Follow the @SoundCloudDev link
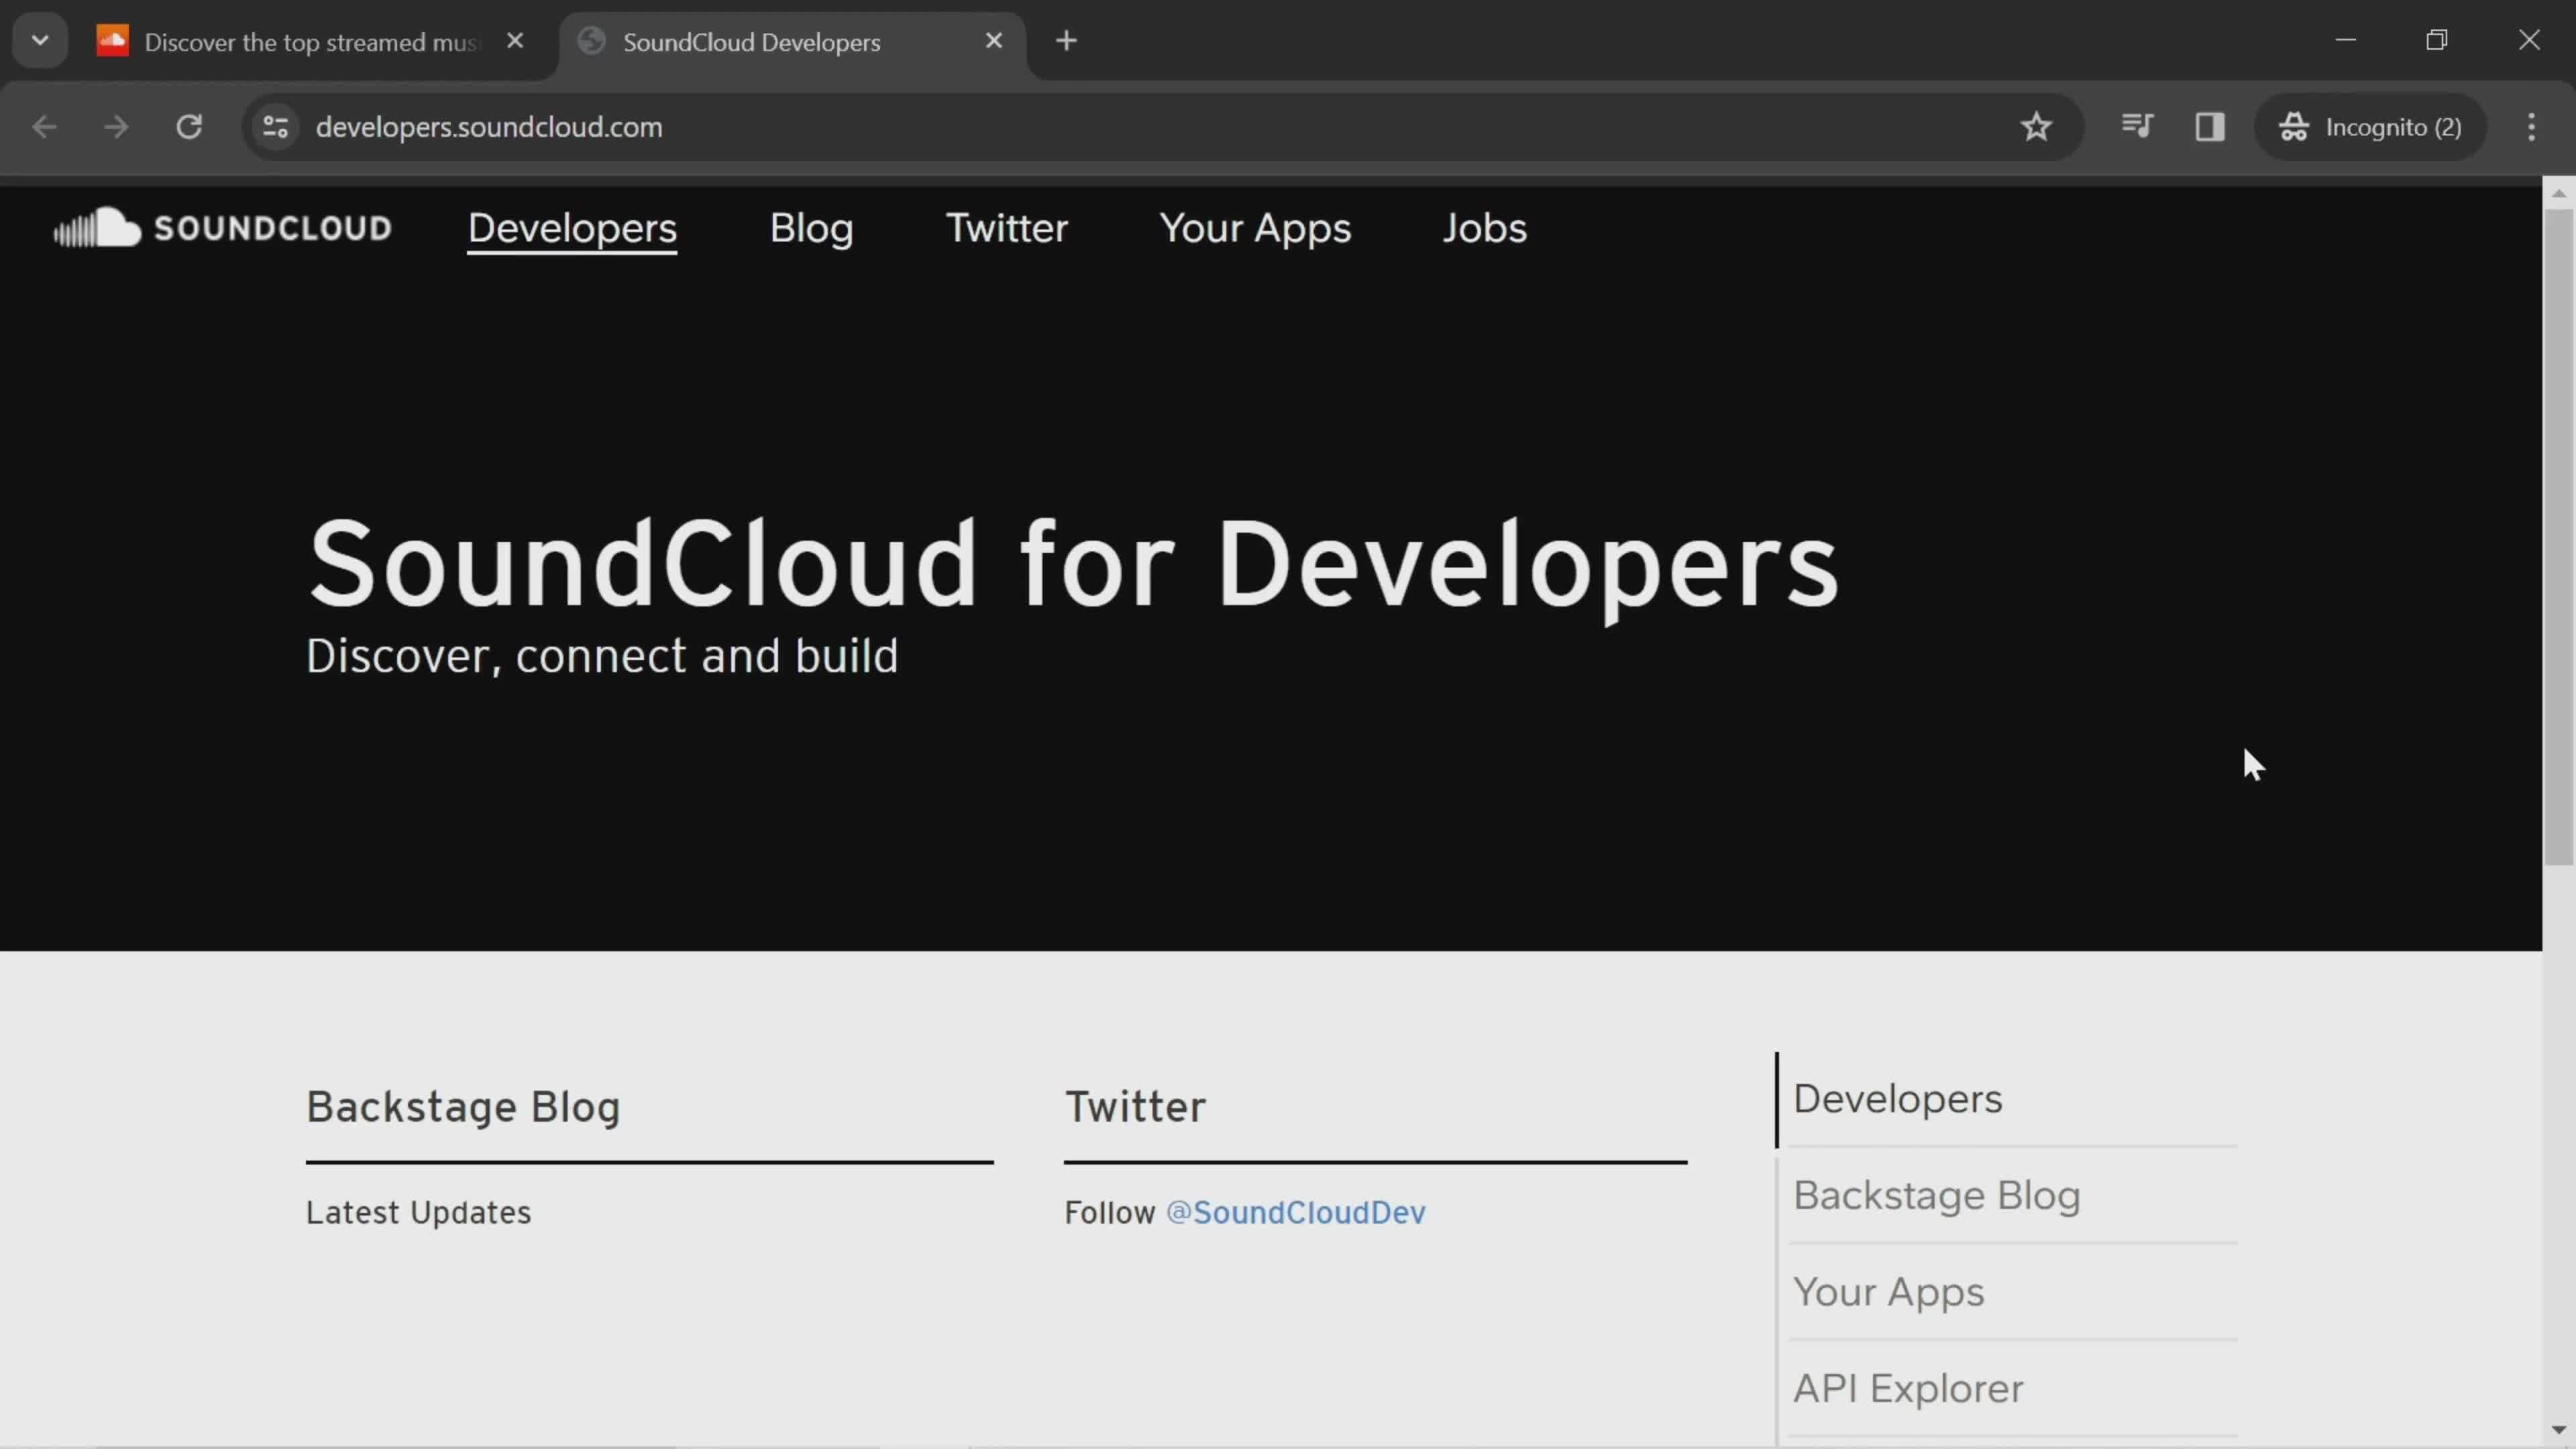 (1295, 1212)
